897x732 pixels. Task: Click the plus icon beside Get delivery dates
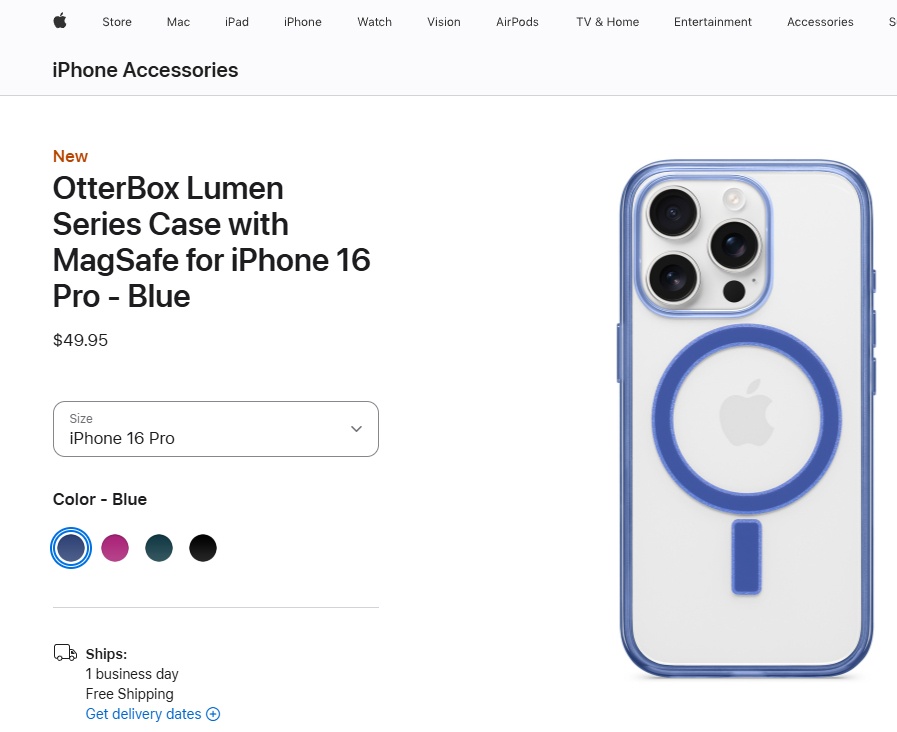click(x=212, y=714)
